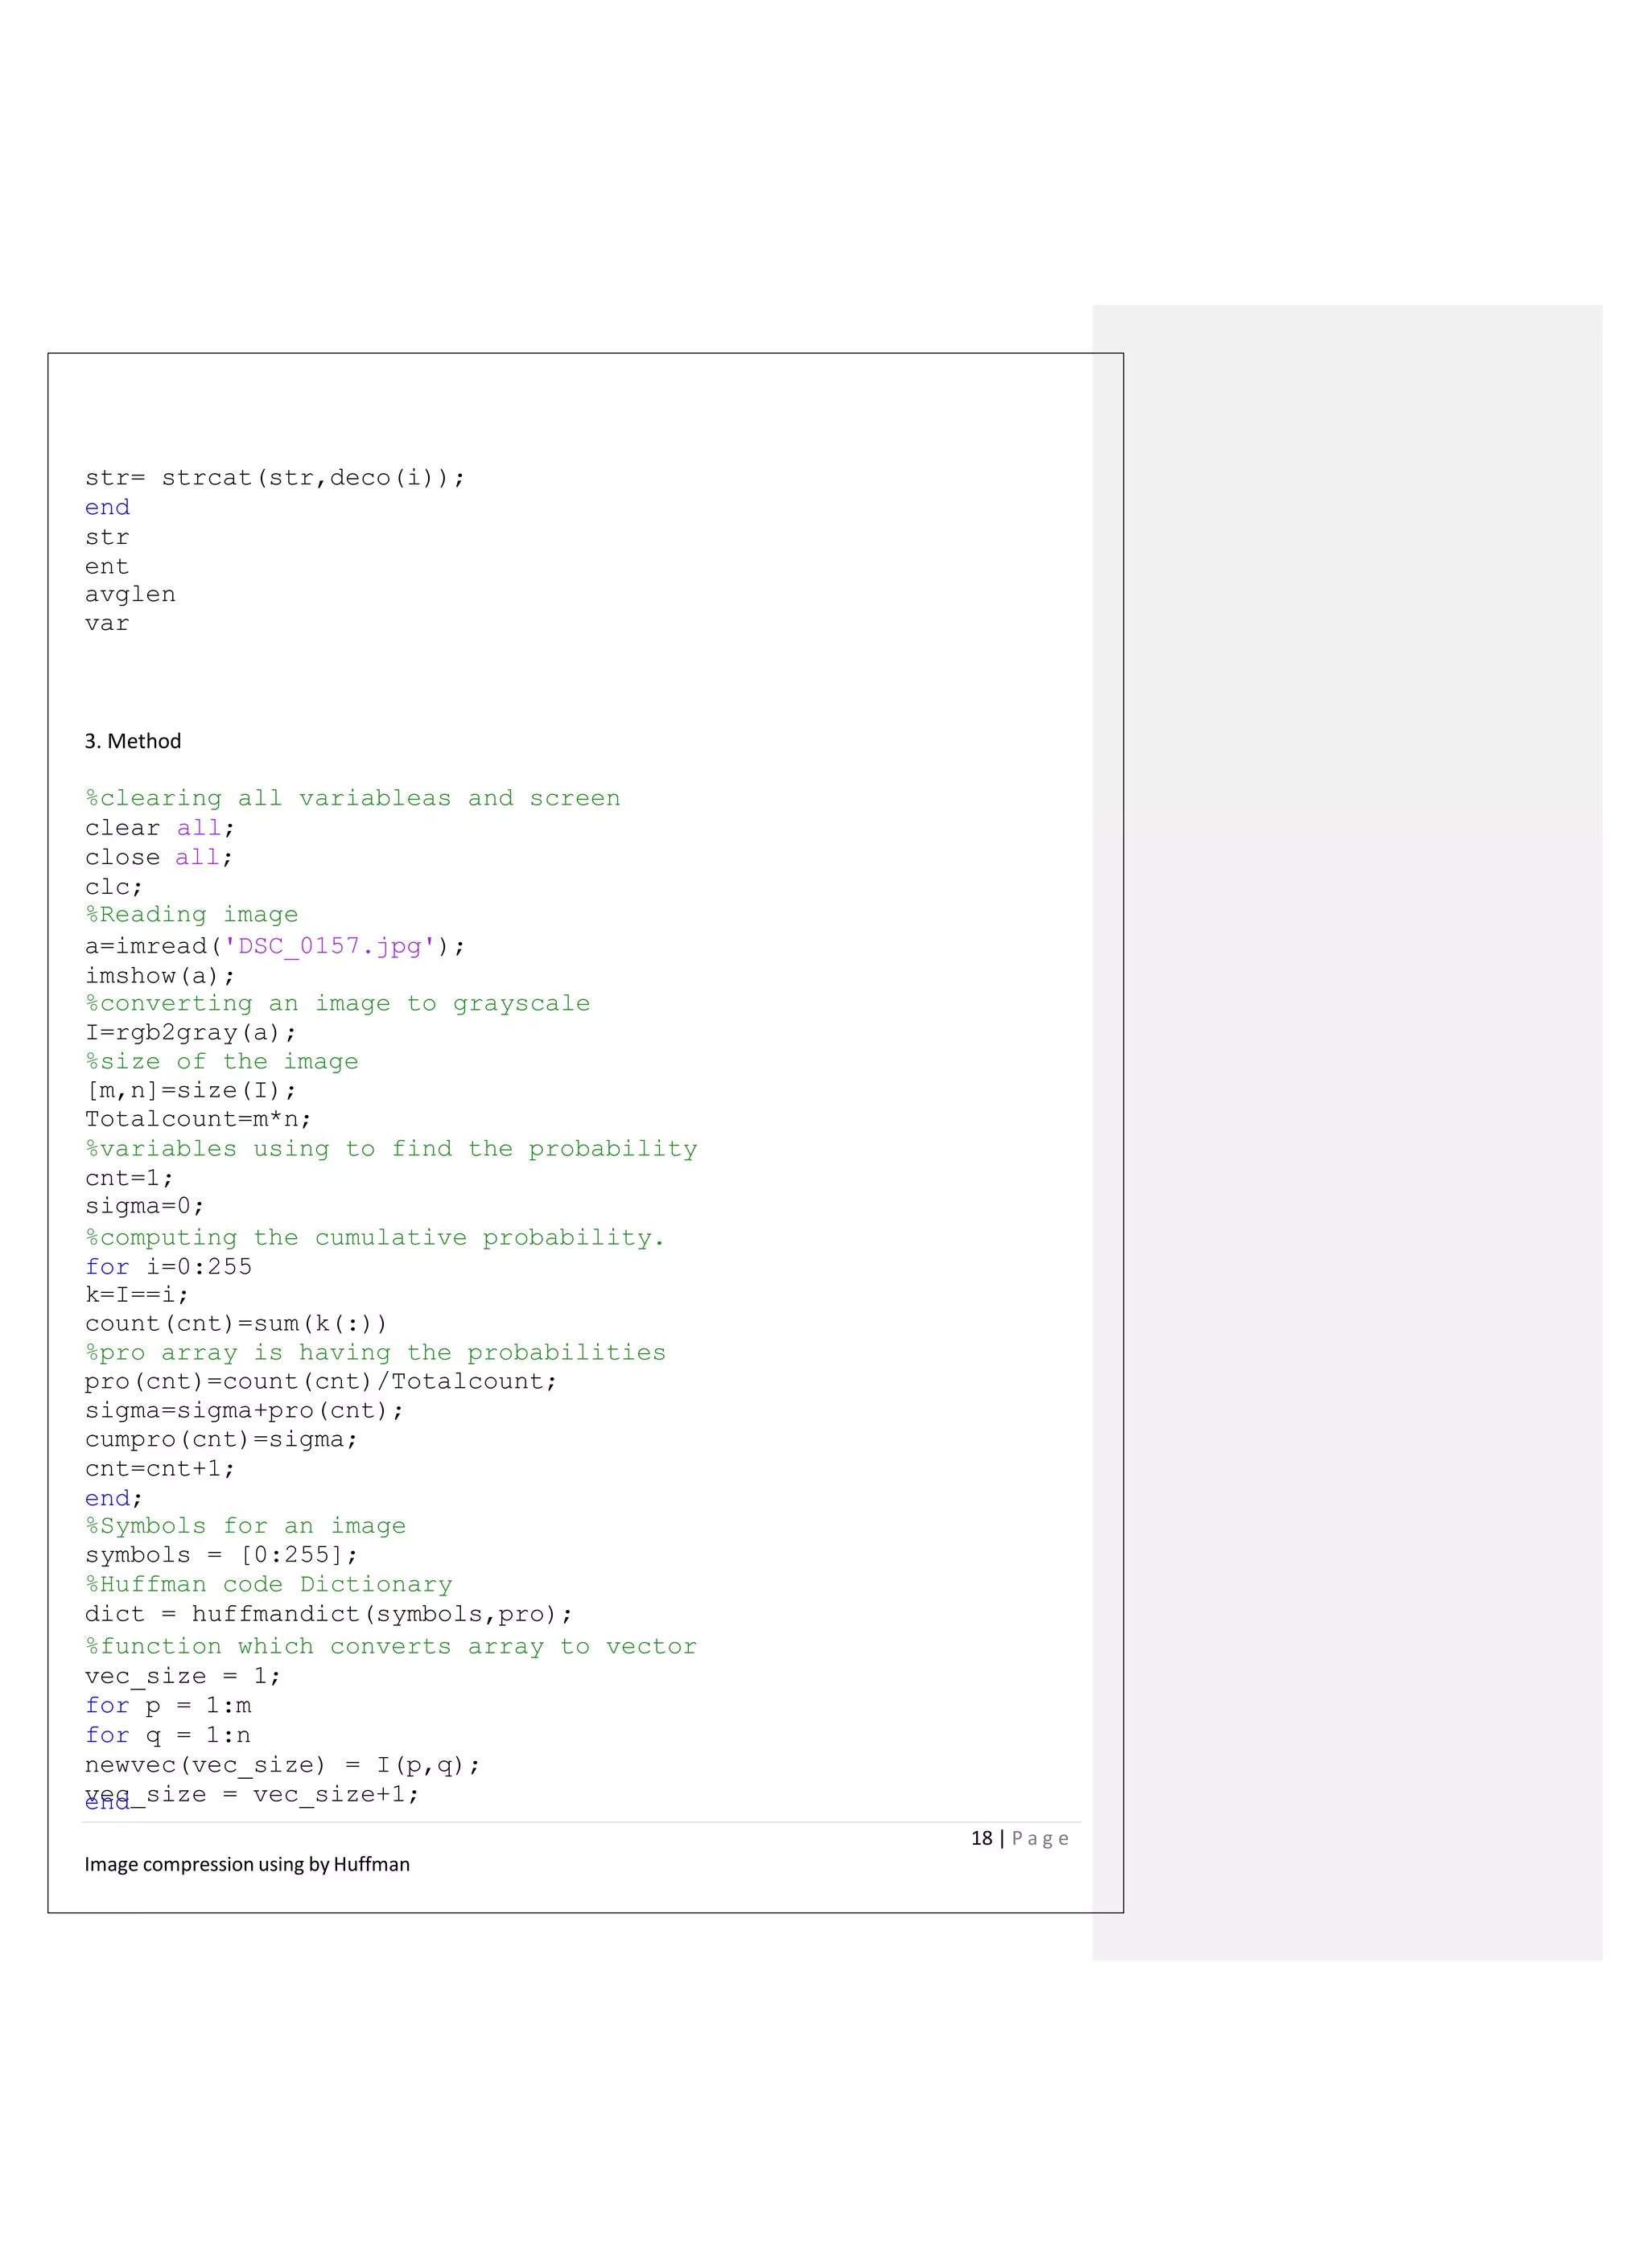The image size is (1648, 2268).
Task: Click the 'var' output line
Action: pos(107,624)
